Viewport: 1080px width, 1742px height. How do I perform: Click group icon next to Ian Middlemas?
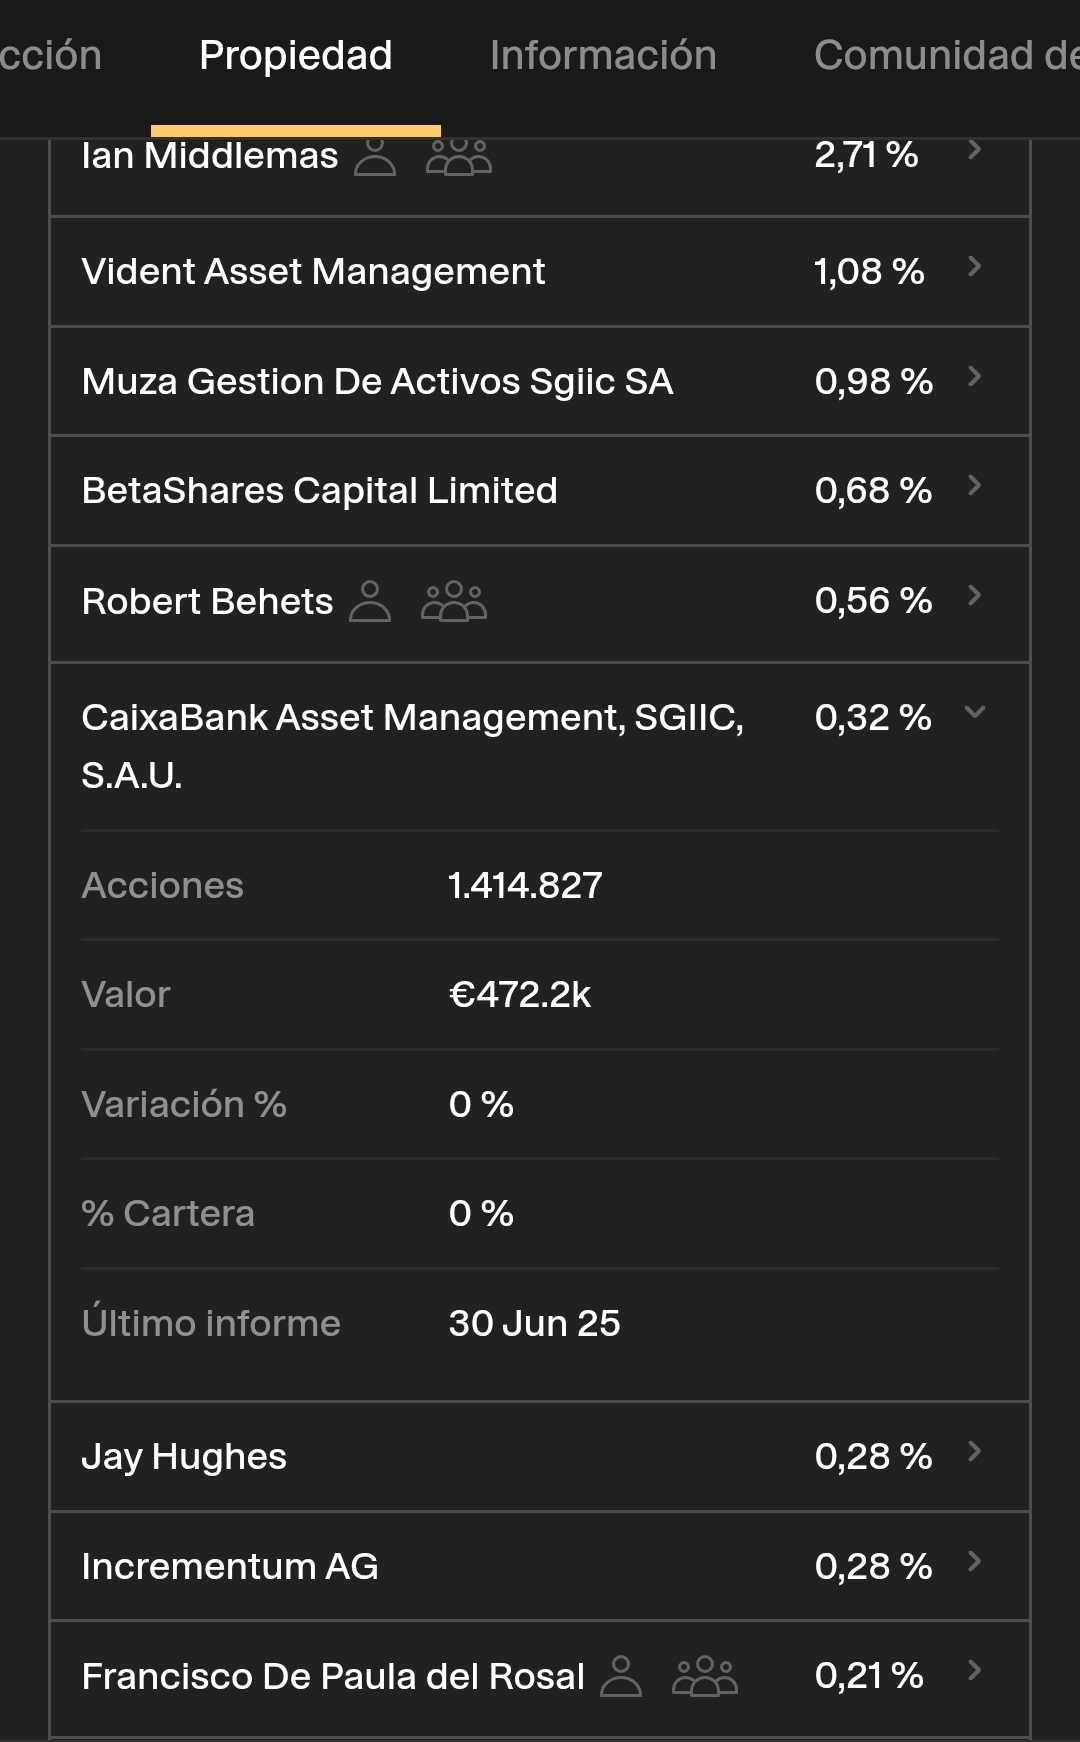tap(458, 157)
